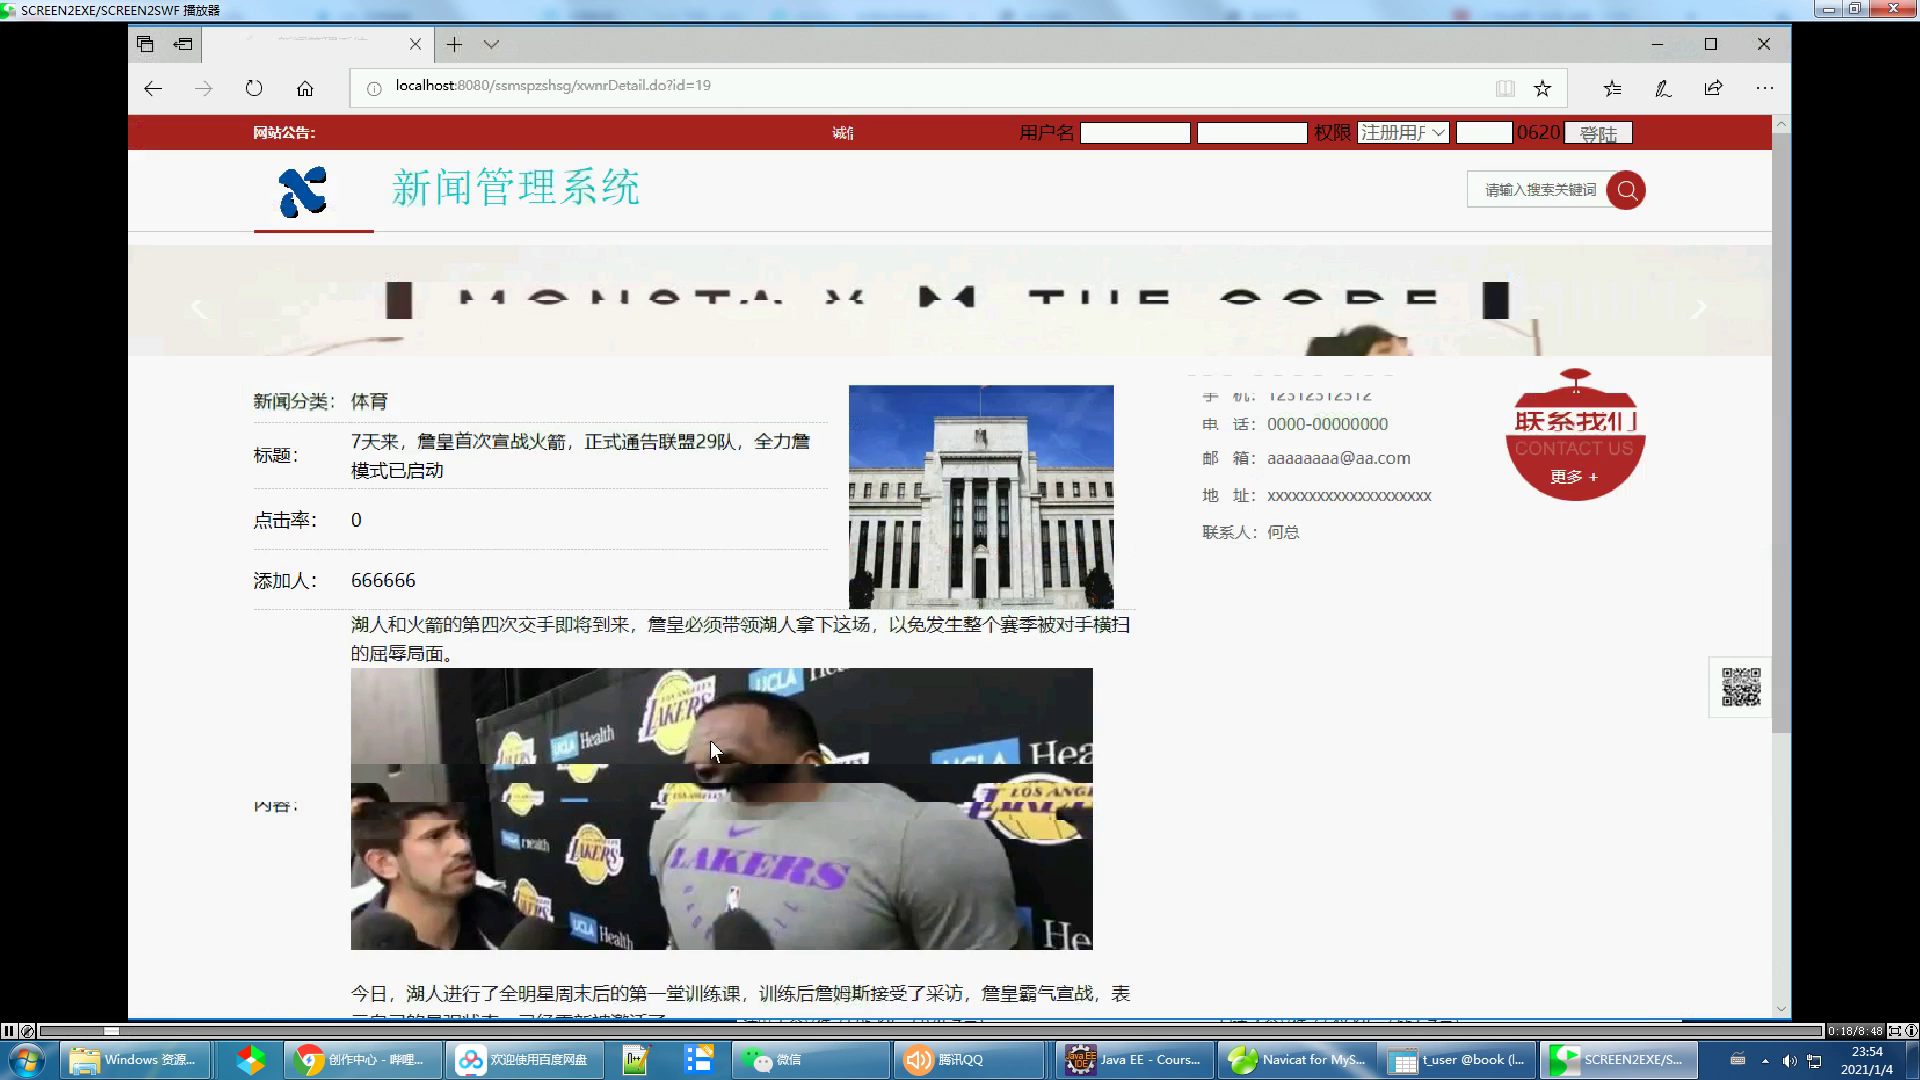This screenshot has height=1080, width=1920.
Task: Go to next banner slide arrow
Action: 1699,309
